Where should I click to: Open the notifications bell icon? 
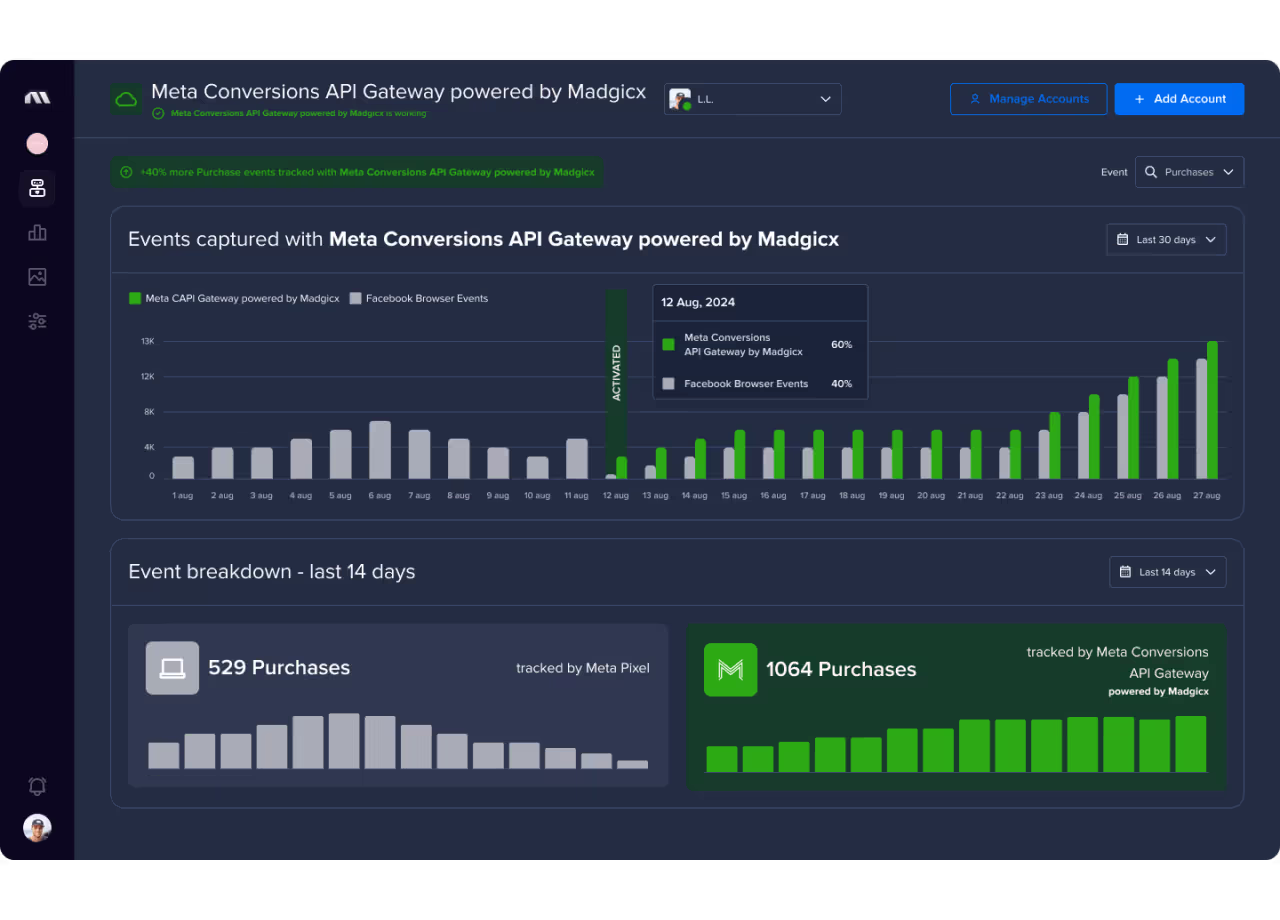tap(37, 787)
